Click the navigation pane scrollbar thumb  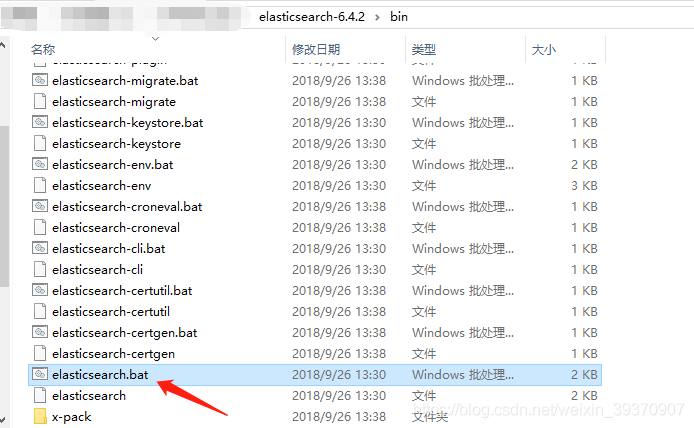[4, 206]
